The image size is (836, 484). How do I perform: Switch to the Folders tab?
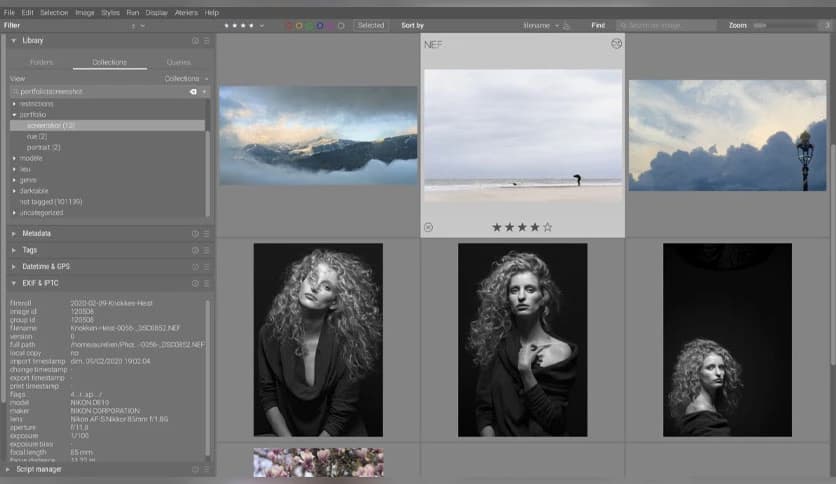(42, 62)
